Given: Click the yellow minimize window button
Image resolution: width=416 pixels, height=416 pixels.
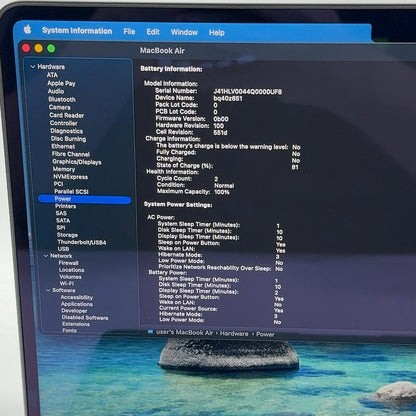Looking at the screenshot, I should pyautogui.click(x=39, y=48).
